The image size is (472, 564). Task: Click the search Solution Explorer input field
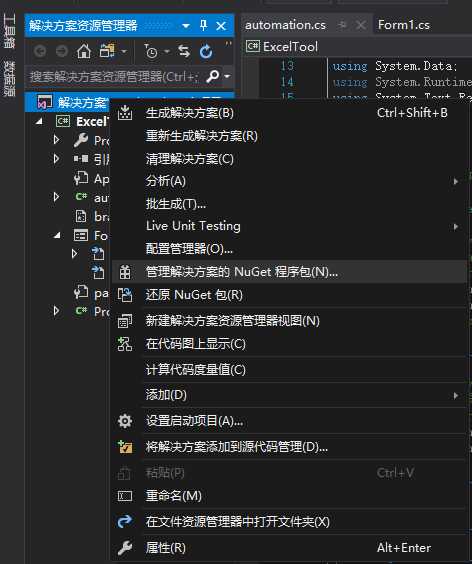point(115,76)
